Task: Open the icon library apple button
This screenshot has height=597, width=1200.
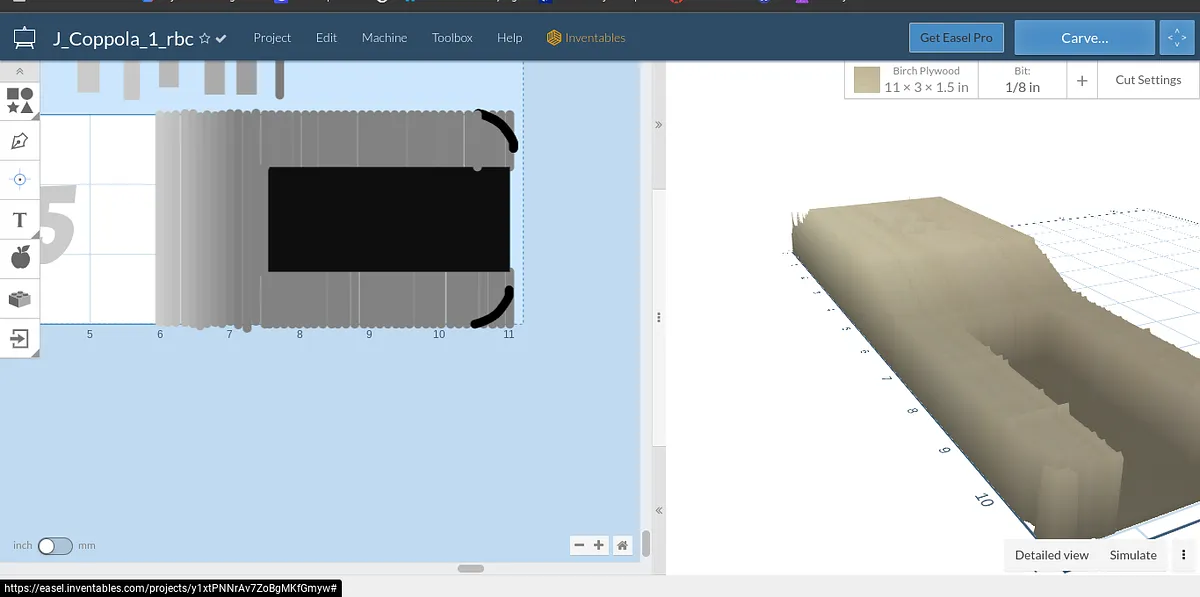Action: pos(19,259)
